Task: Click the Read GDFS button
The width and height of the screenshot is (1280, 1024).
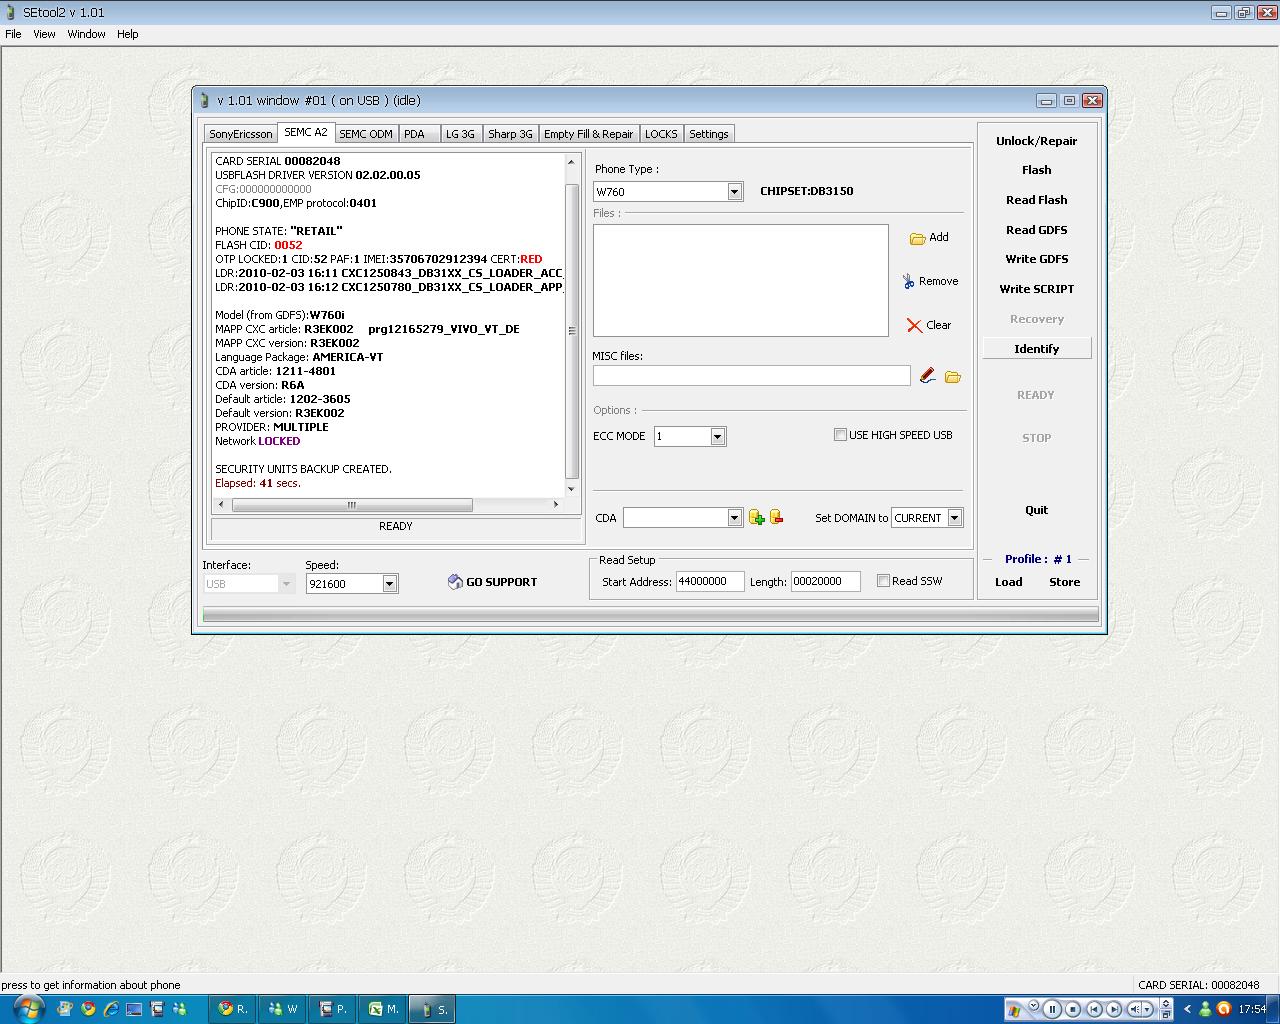Action: click(1036, 230)
